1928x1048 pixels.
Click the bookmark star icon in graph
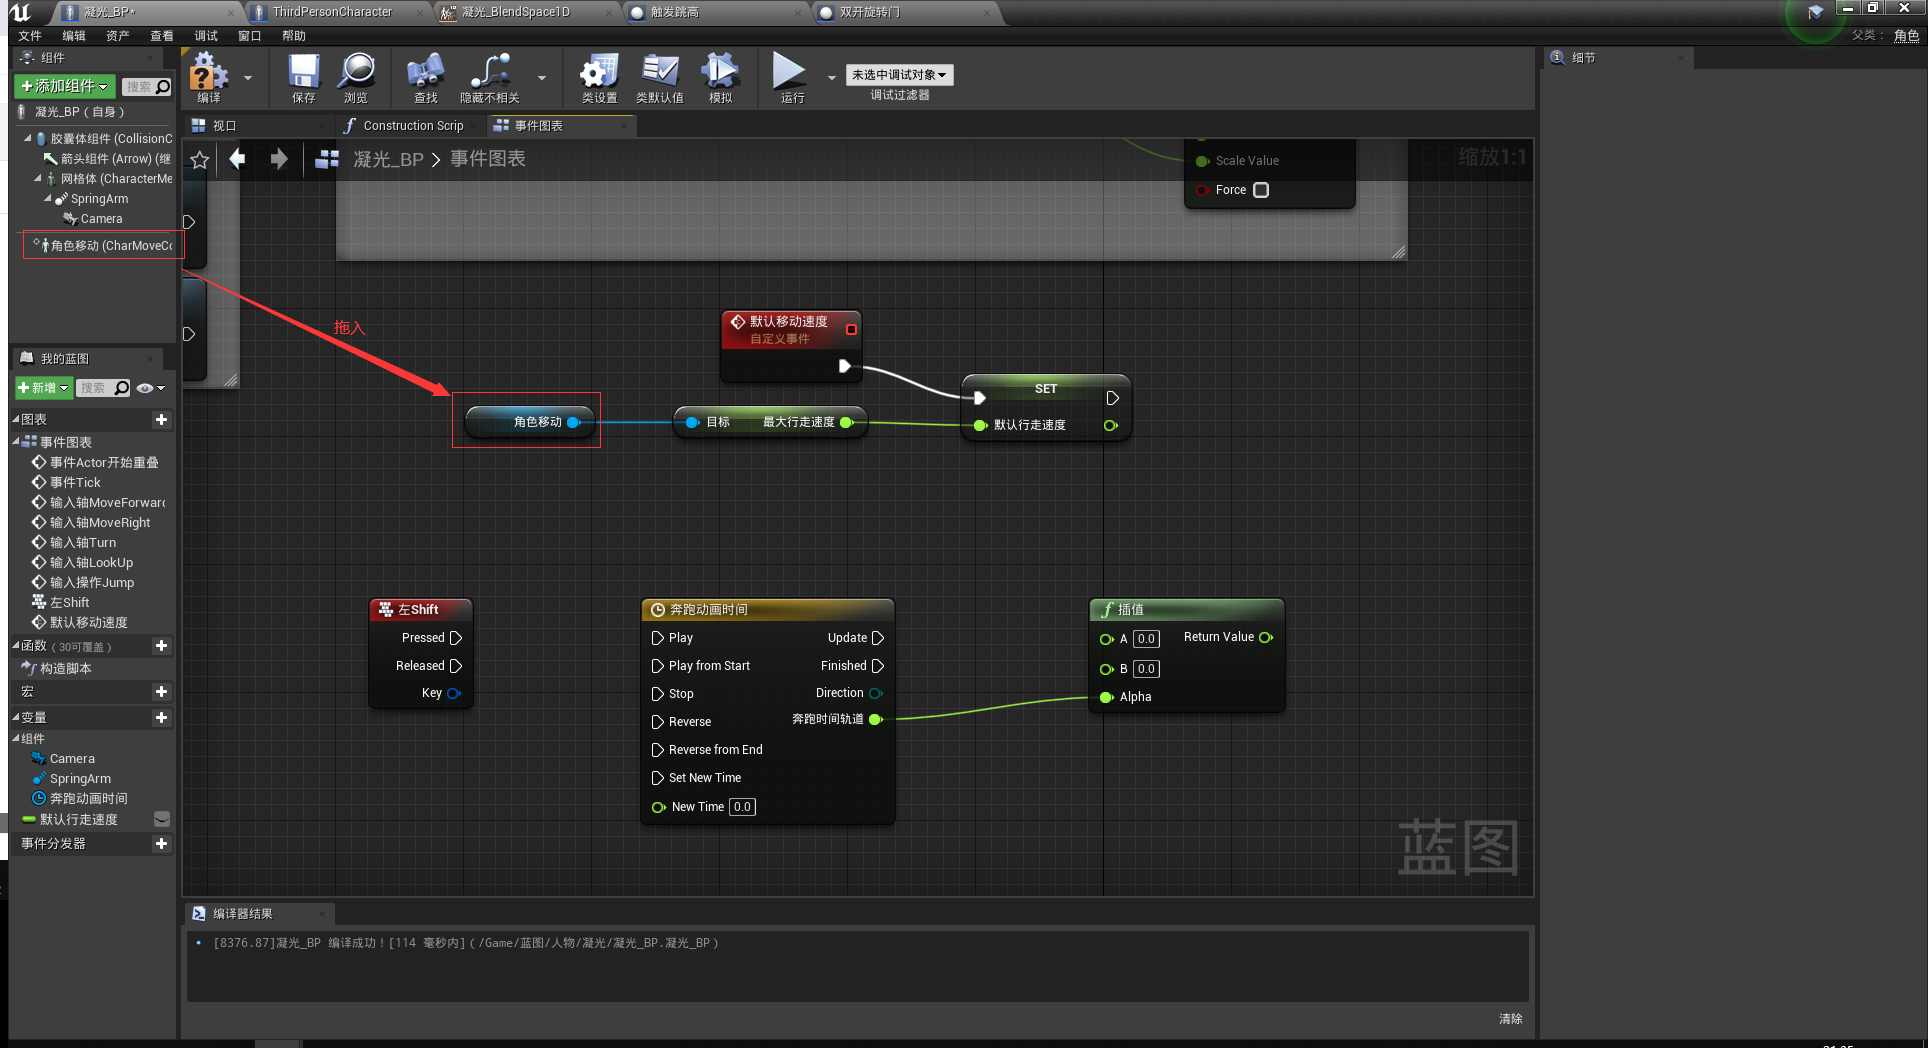pos(200,160)
